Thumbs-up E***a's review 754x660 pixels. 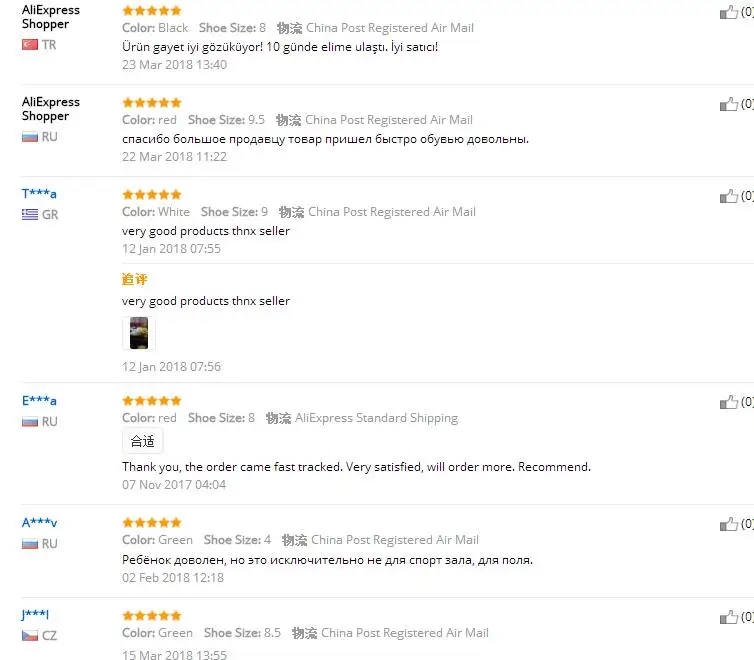(x=729, y=402)
